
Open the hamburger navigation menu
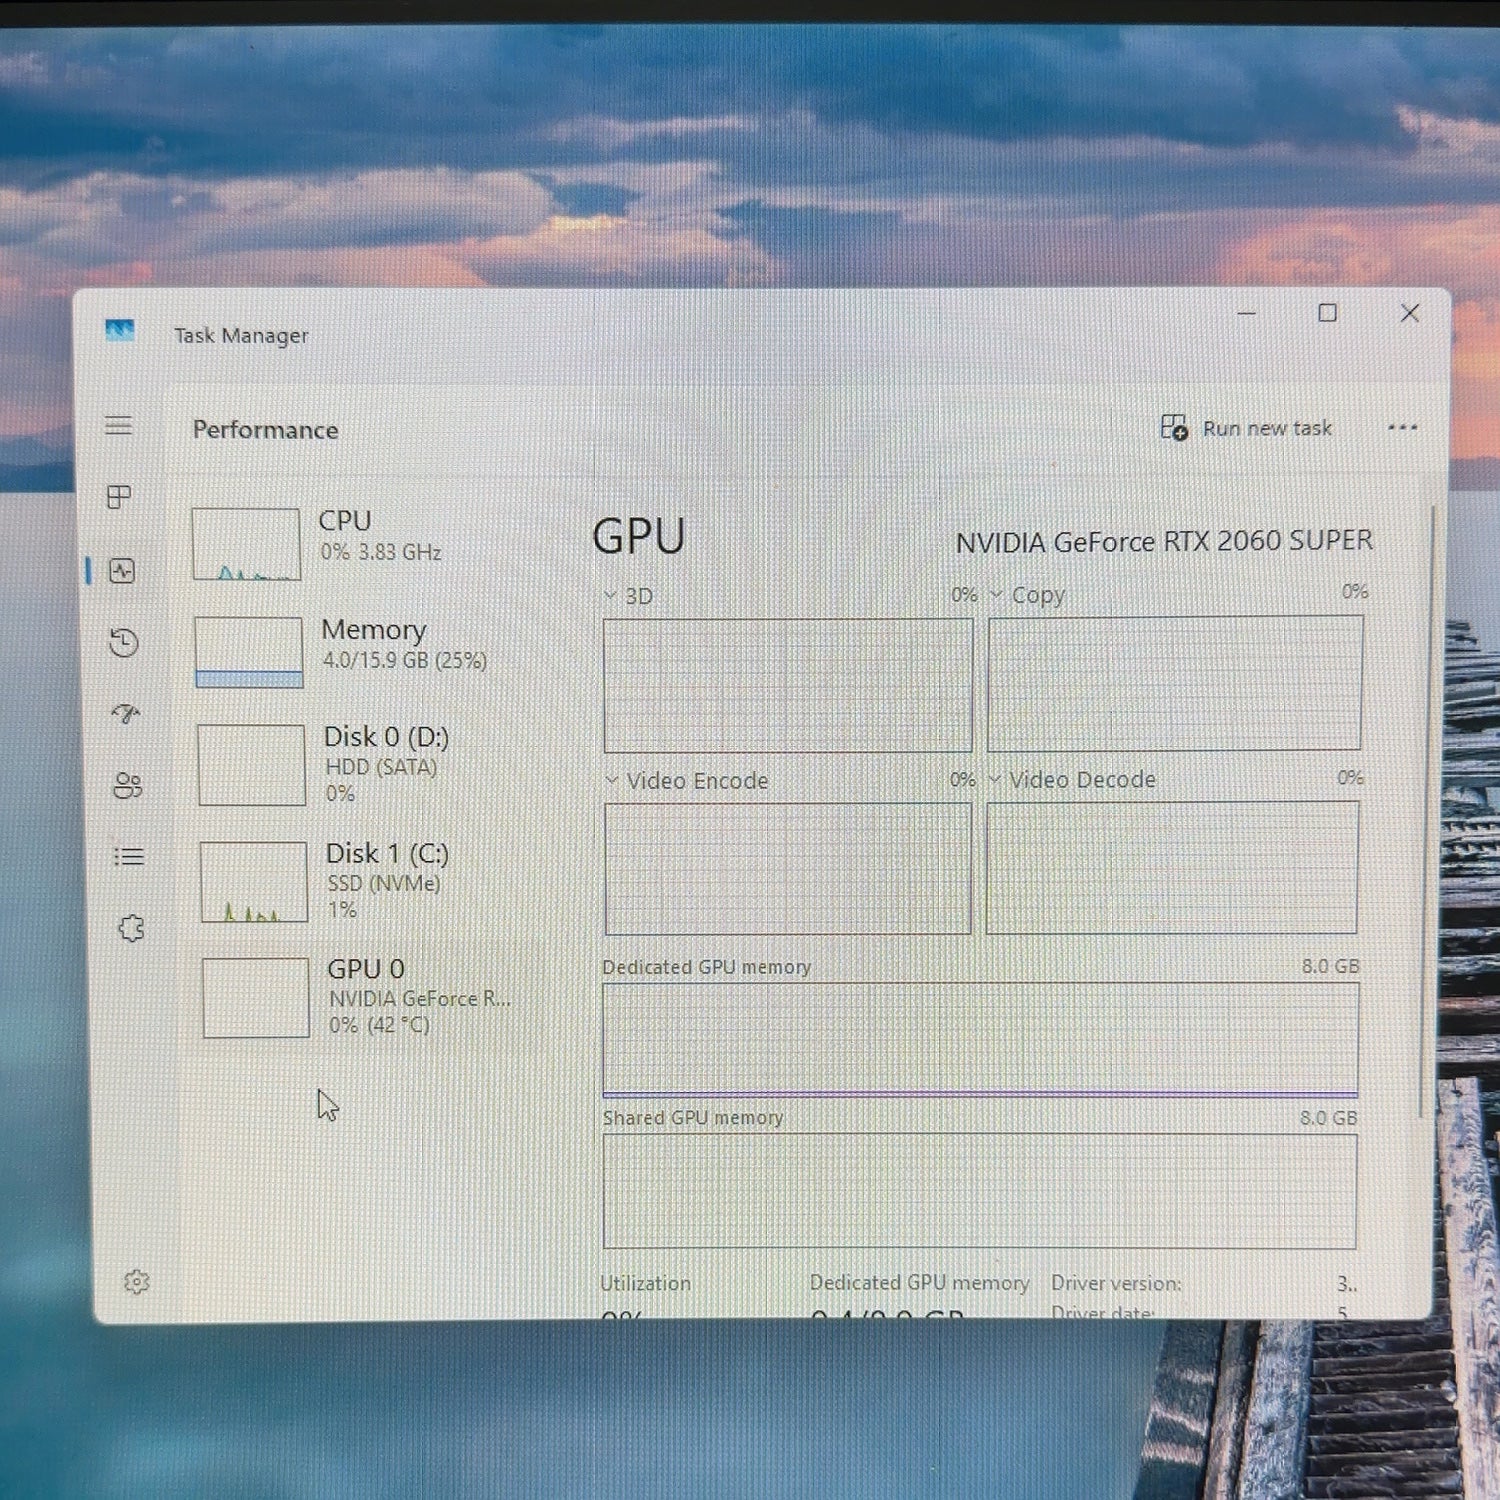coord(119,426)
